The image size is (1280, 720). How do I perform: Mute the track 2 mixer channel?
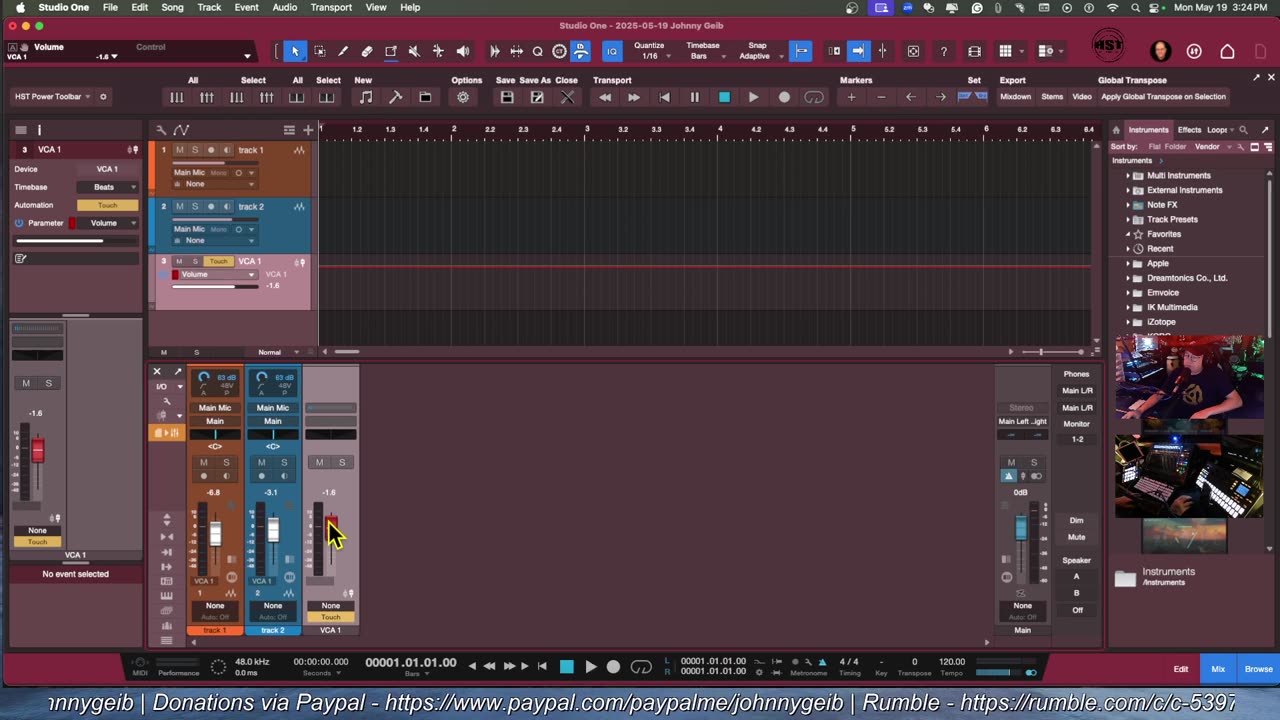coord(261,462)
